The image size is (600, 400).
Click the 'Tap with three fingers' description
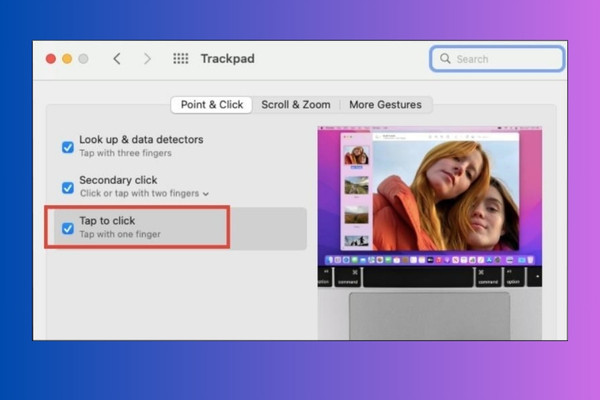[126, 153]
